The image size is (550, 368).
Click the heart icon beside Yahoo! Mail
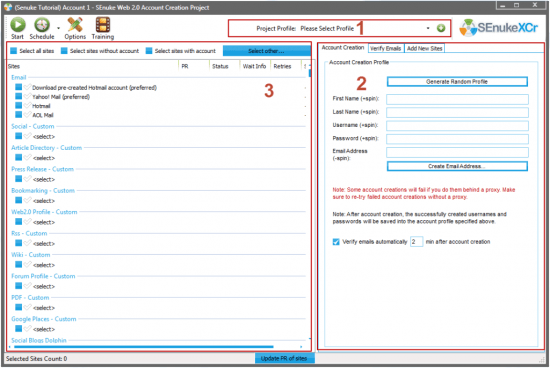28,96
